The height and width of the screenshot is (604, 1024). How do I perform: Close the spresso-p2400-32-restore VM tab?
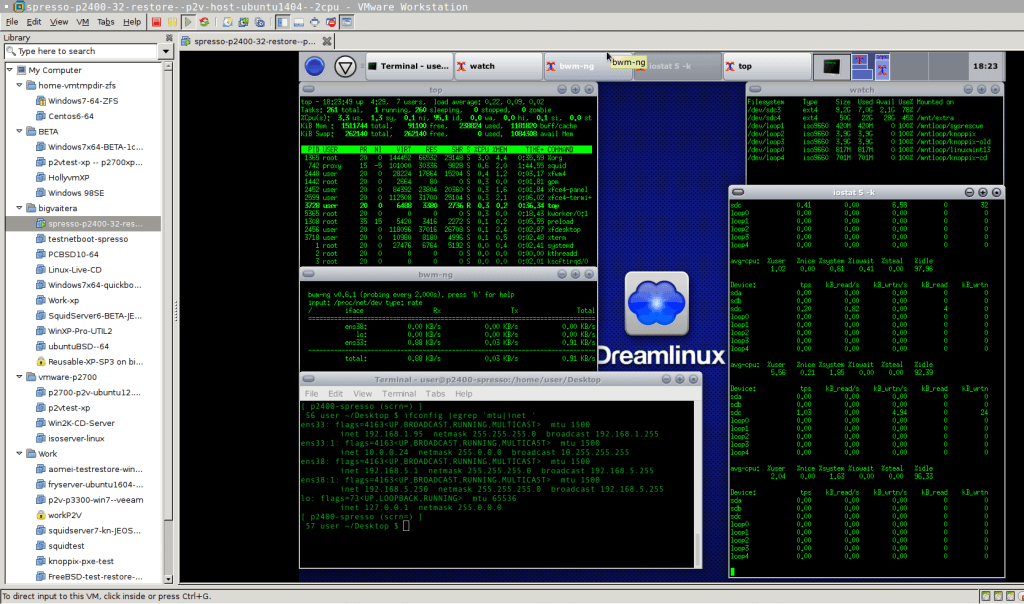(x=327, y=41)
